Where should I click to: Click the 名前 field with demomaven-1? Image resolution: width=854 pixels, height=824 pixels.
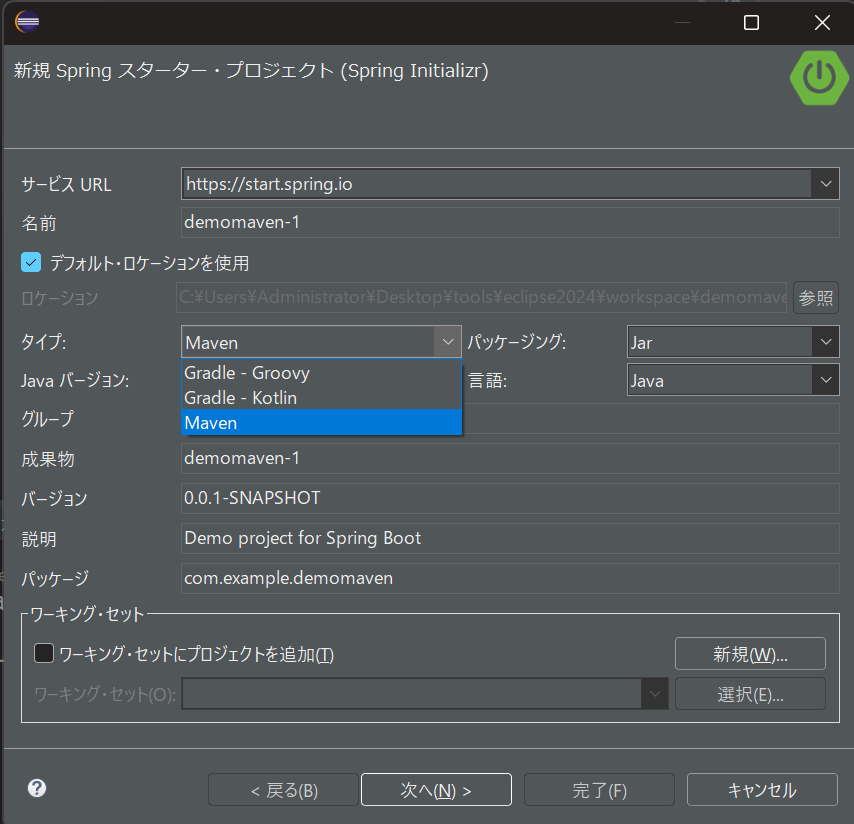510,222
